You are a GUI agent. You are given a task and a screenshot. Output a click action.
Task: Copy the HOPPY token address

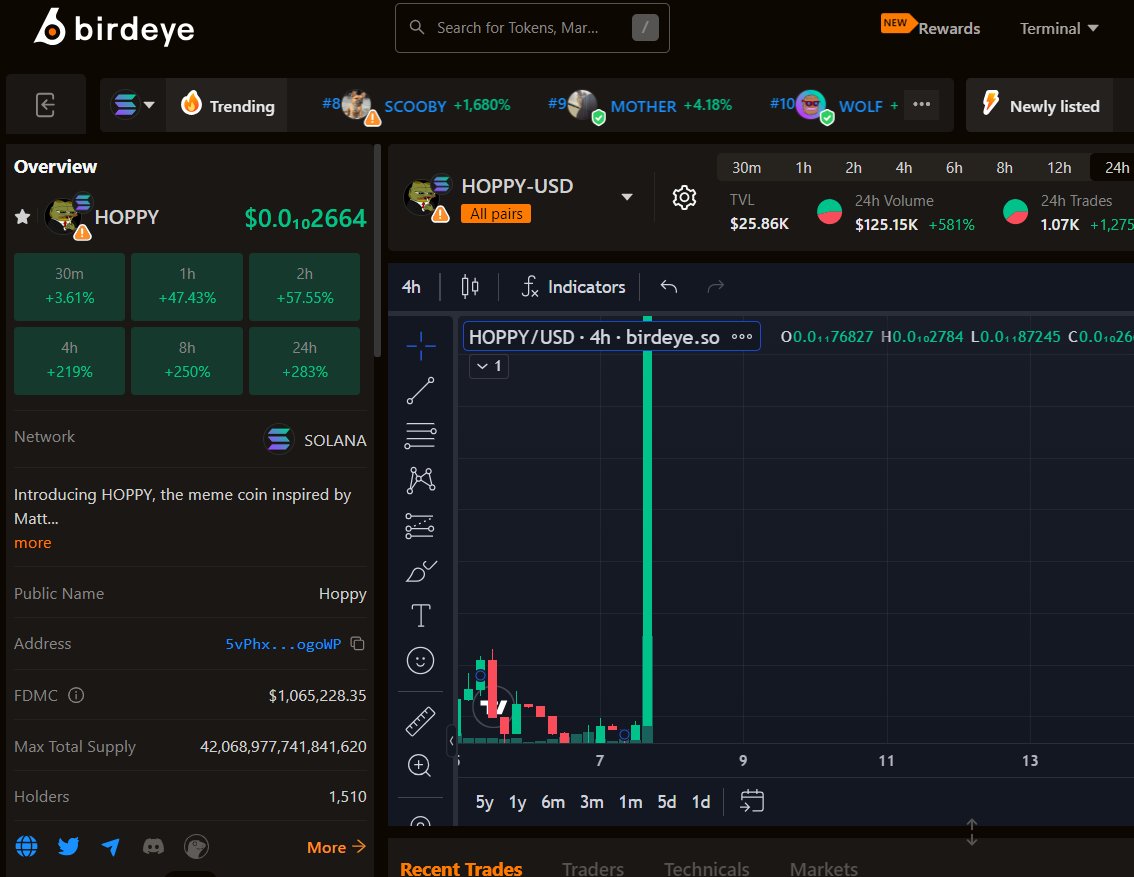[x=357, y=643]
